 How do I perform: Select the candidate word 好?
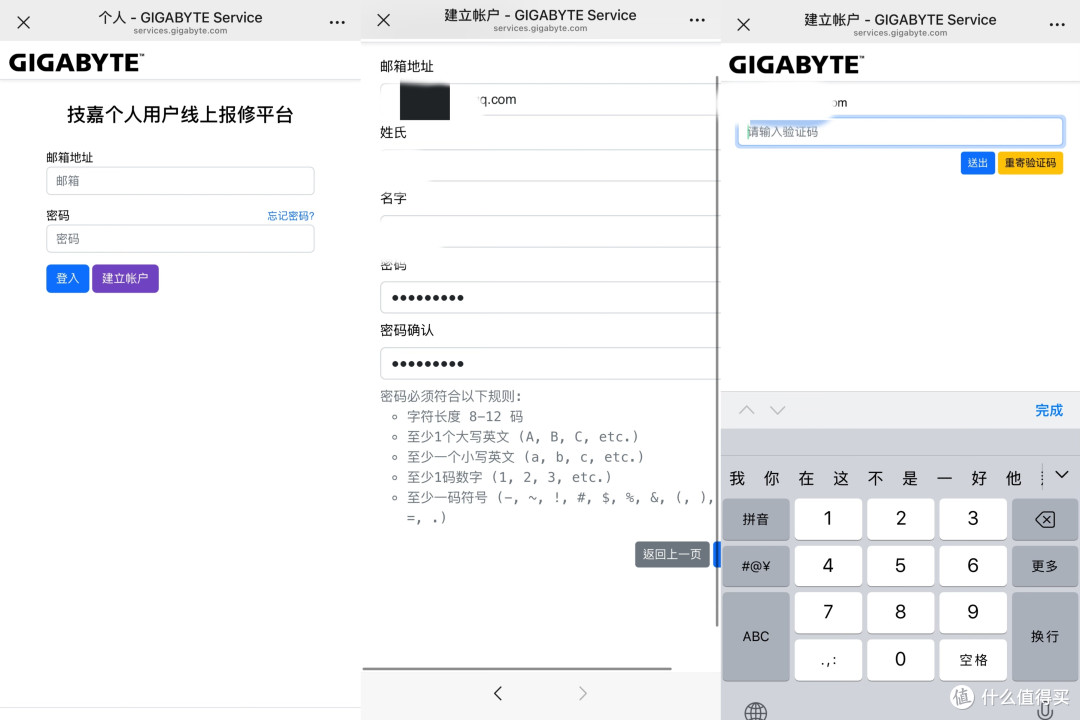pyautogui.click(x=979, y=478)
